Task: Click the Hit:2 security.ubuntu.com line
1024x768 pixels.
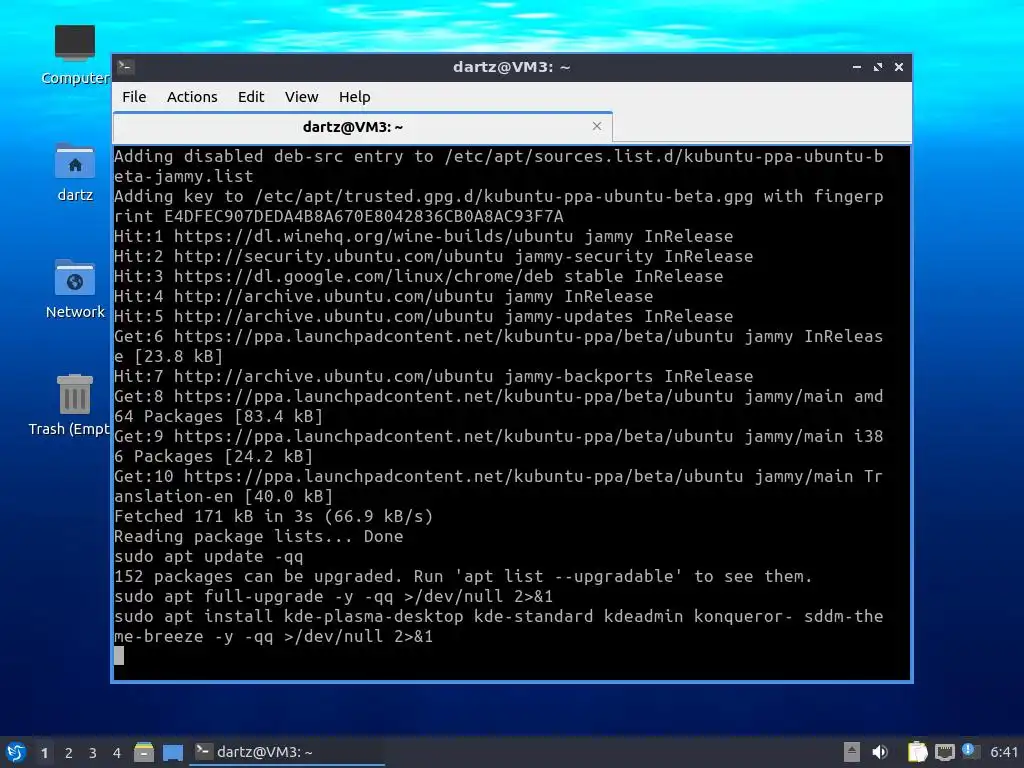Action: pyautogui.click(x=434, y=257)
